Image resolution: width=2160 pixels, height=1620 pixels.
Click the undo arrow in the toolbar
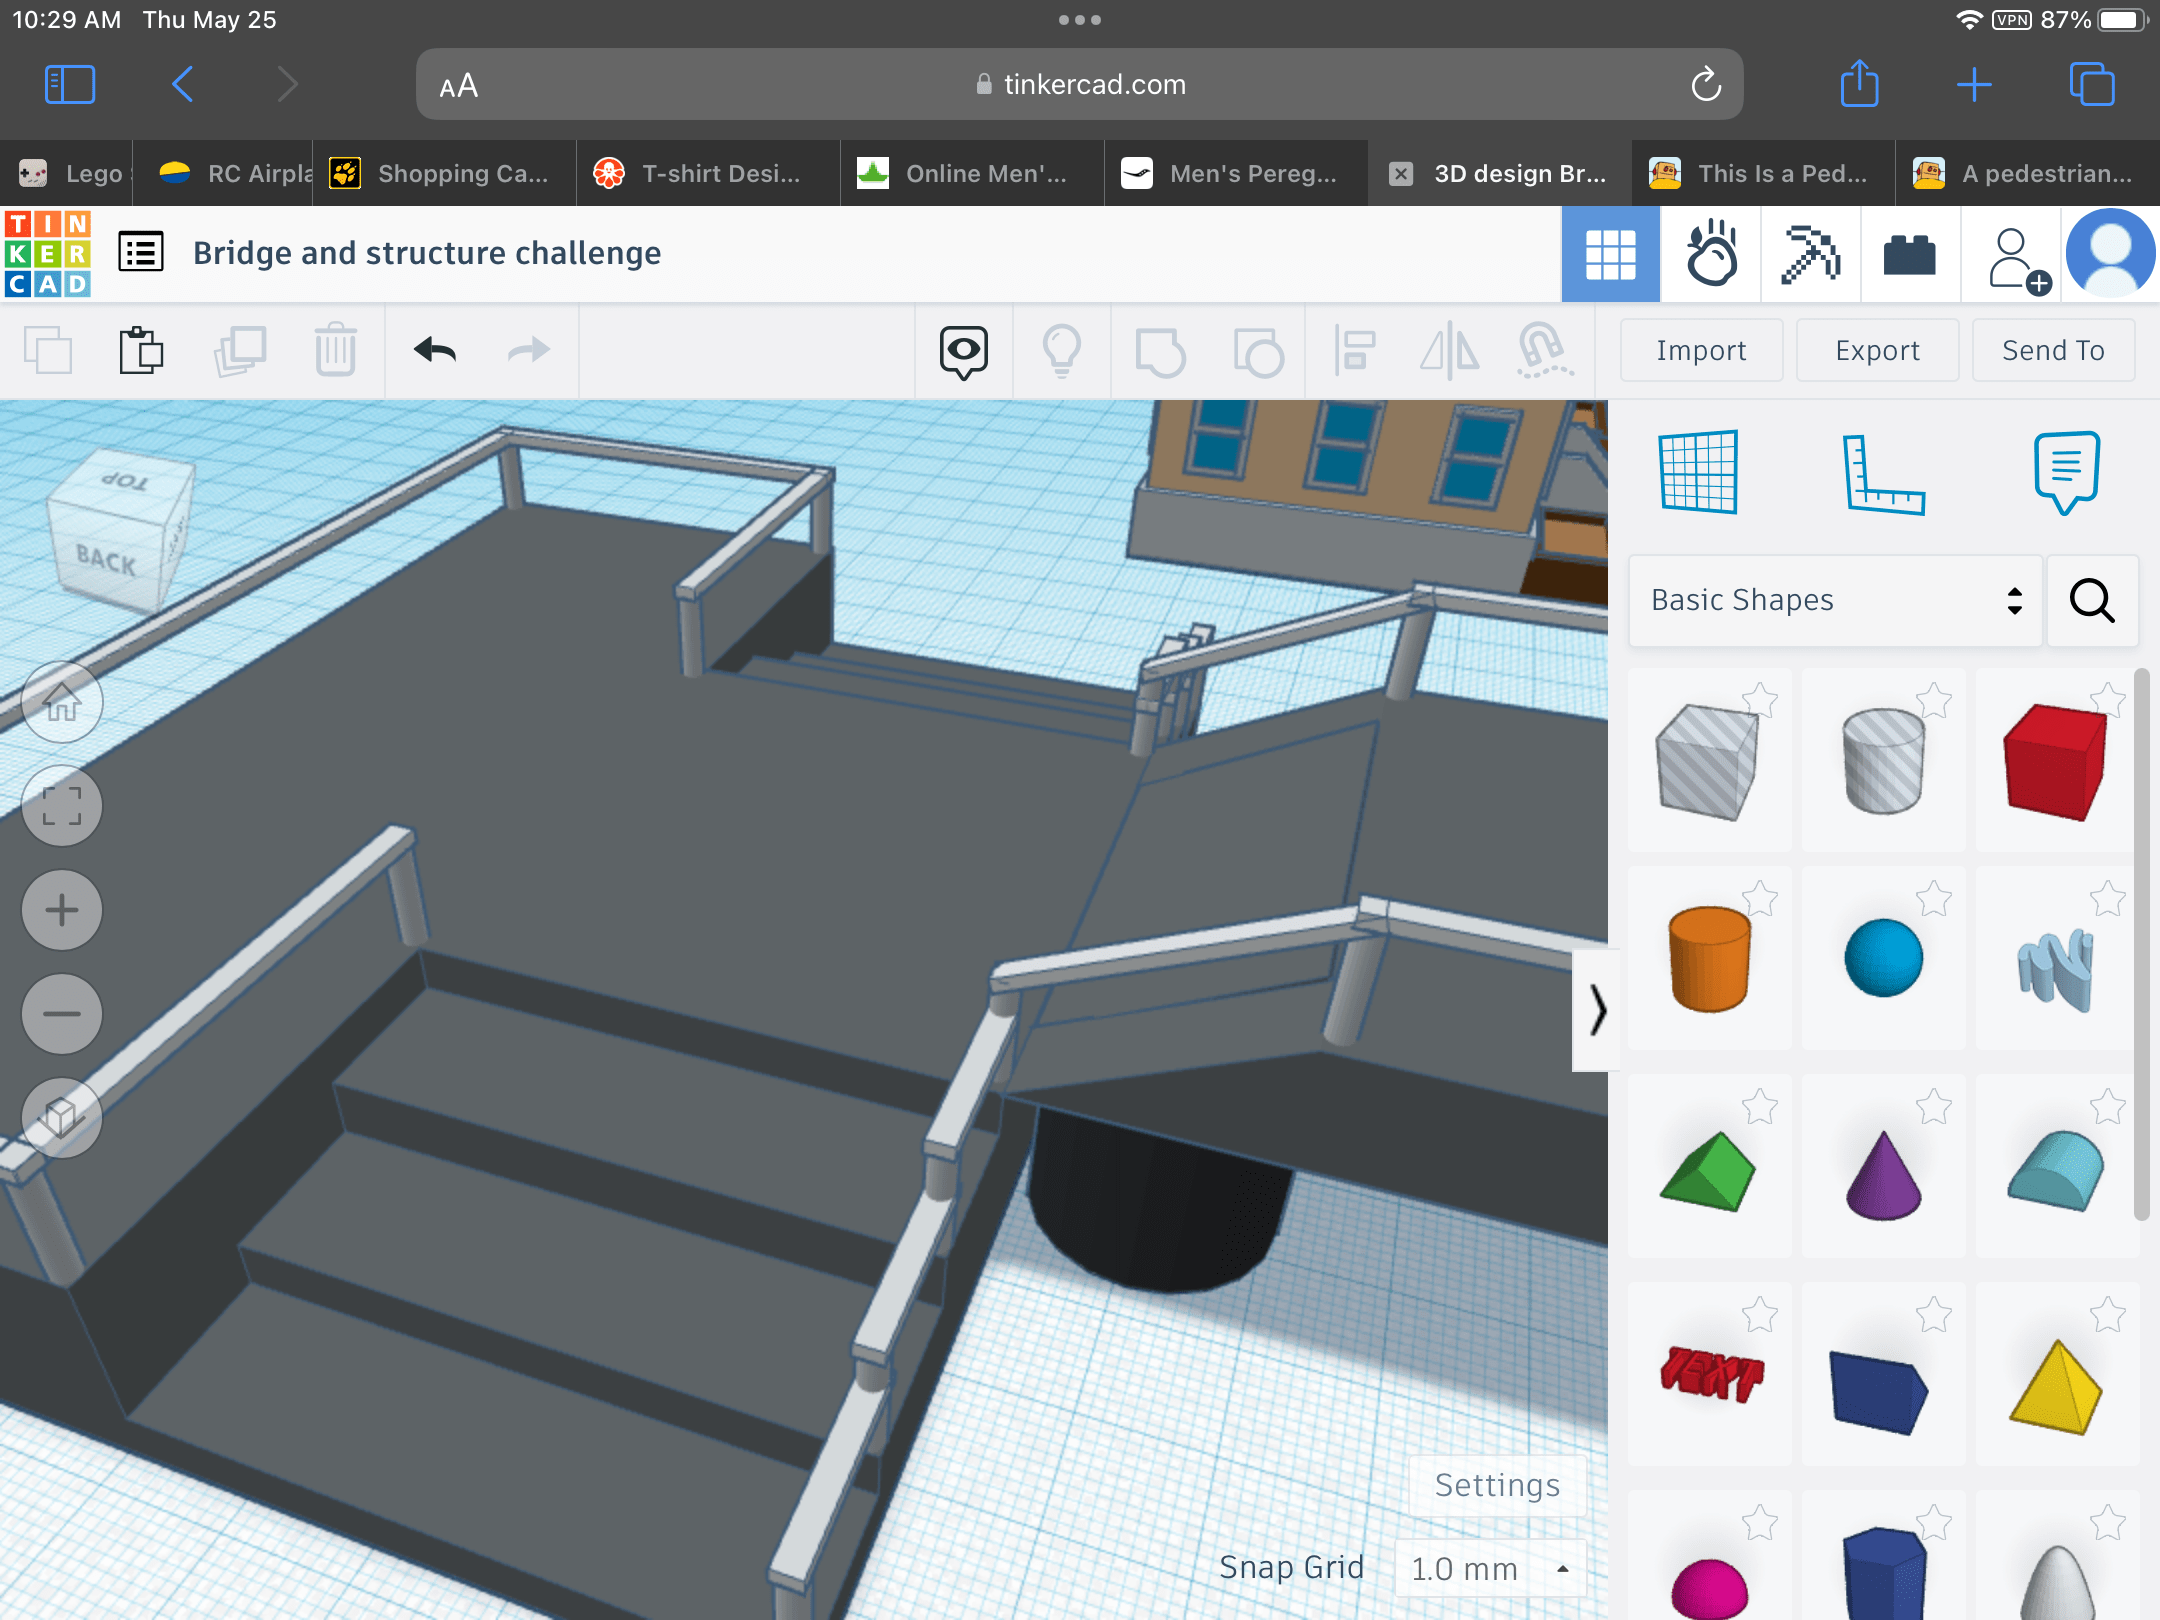click(x=435, y=350)
